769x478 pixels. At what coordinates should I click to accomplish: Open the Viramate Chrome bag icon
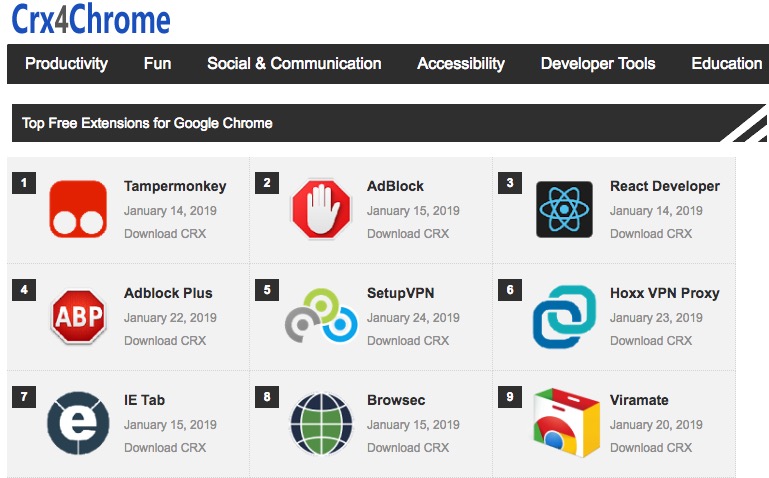click(x=565, y=423)
